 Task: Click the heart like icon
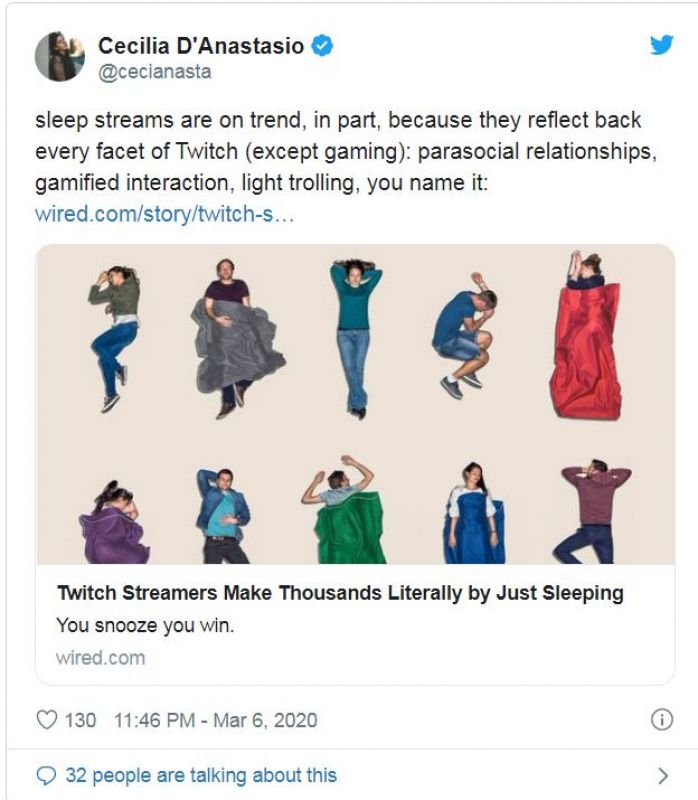(46, 719)
